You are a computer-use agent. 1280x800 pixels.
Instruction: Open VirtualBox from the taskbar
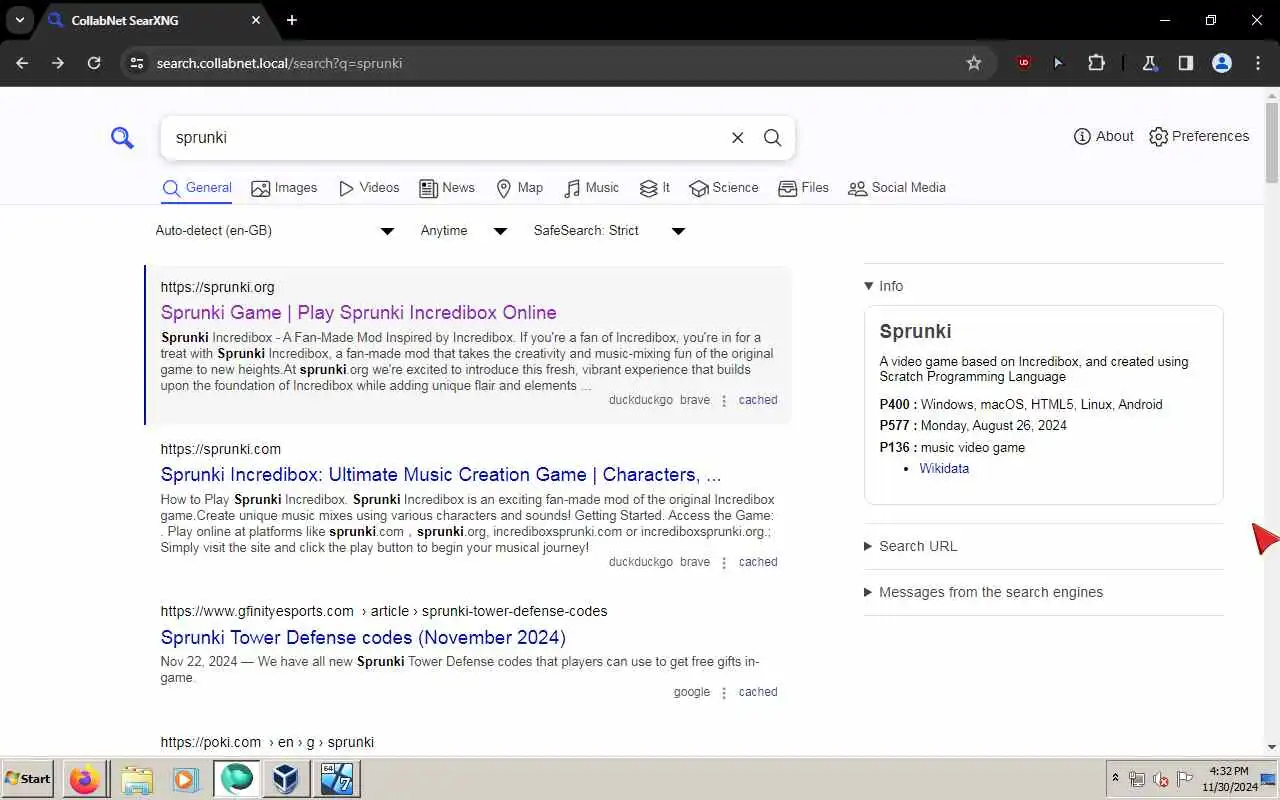coord(286,779)
